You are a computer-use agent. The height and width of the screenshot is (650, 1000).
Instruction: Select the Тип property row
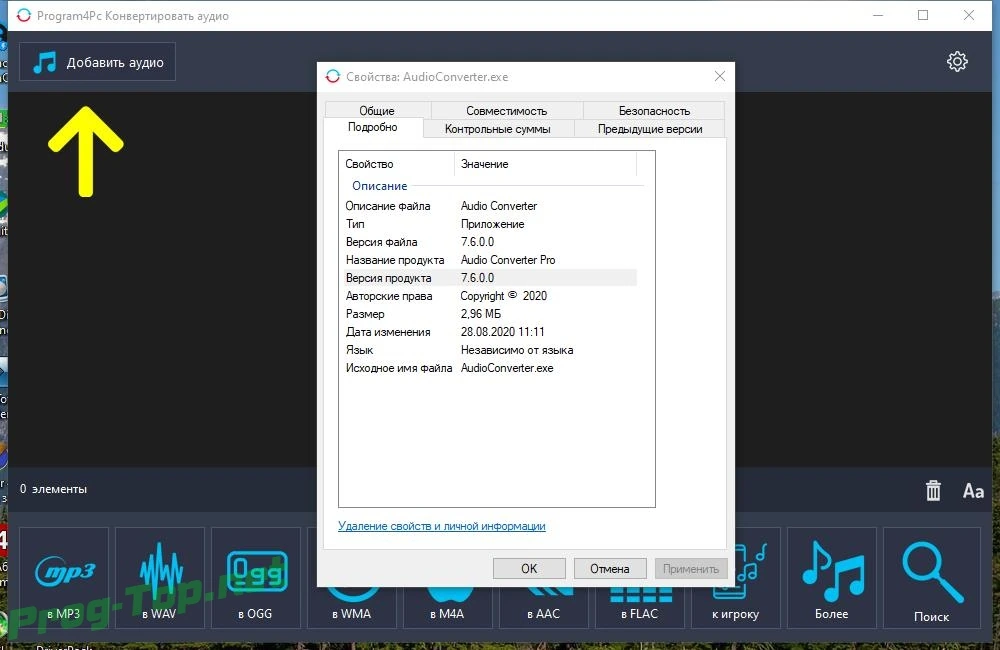490,224
